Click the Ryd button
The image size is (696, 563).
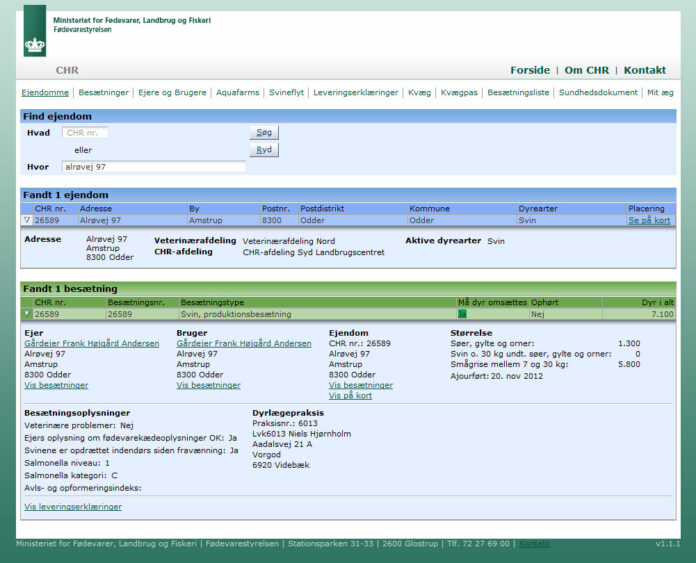[x=264, y=150]
